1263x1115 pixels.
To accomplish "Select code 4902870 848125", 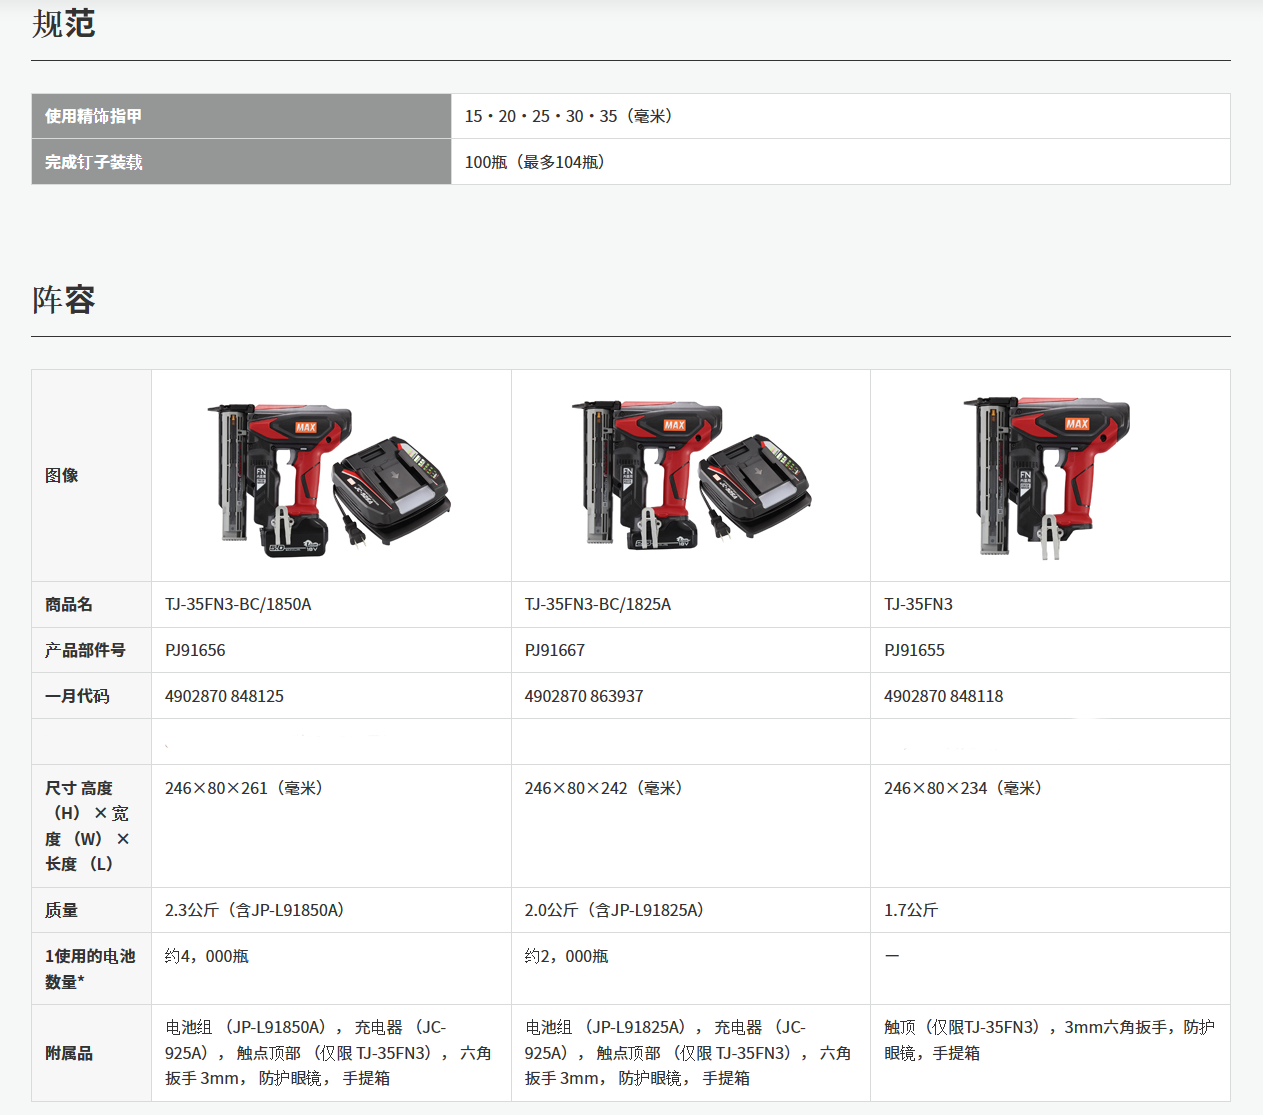I will 224,696.
